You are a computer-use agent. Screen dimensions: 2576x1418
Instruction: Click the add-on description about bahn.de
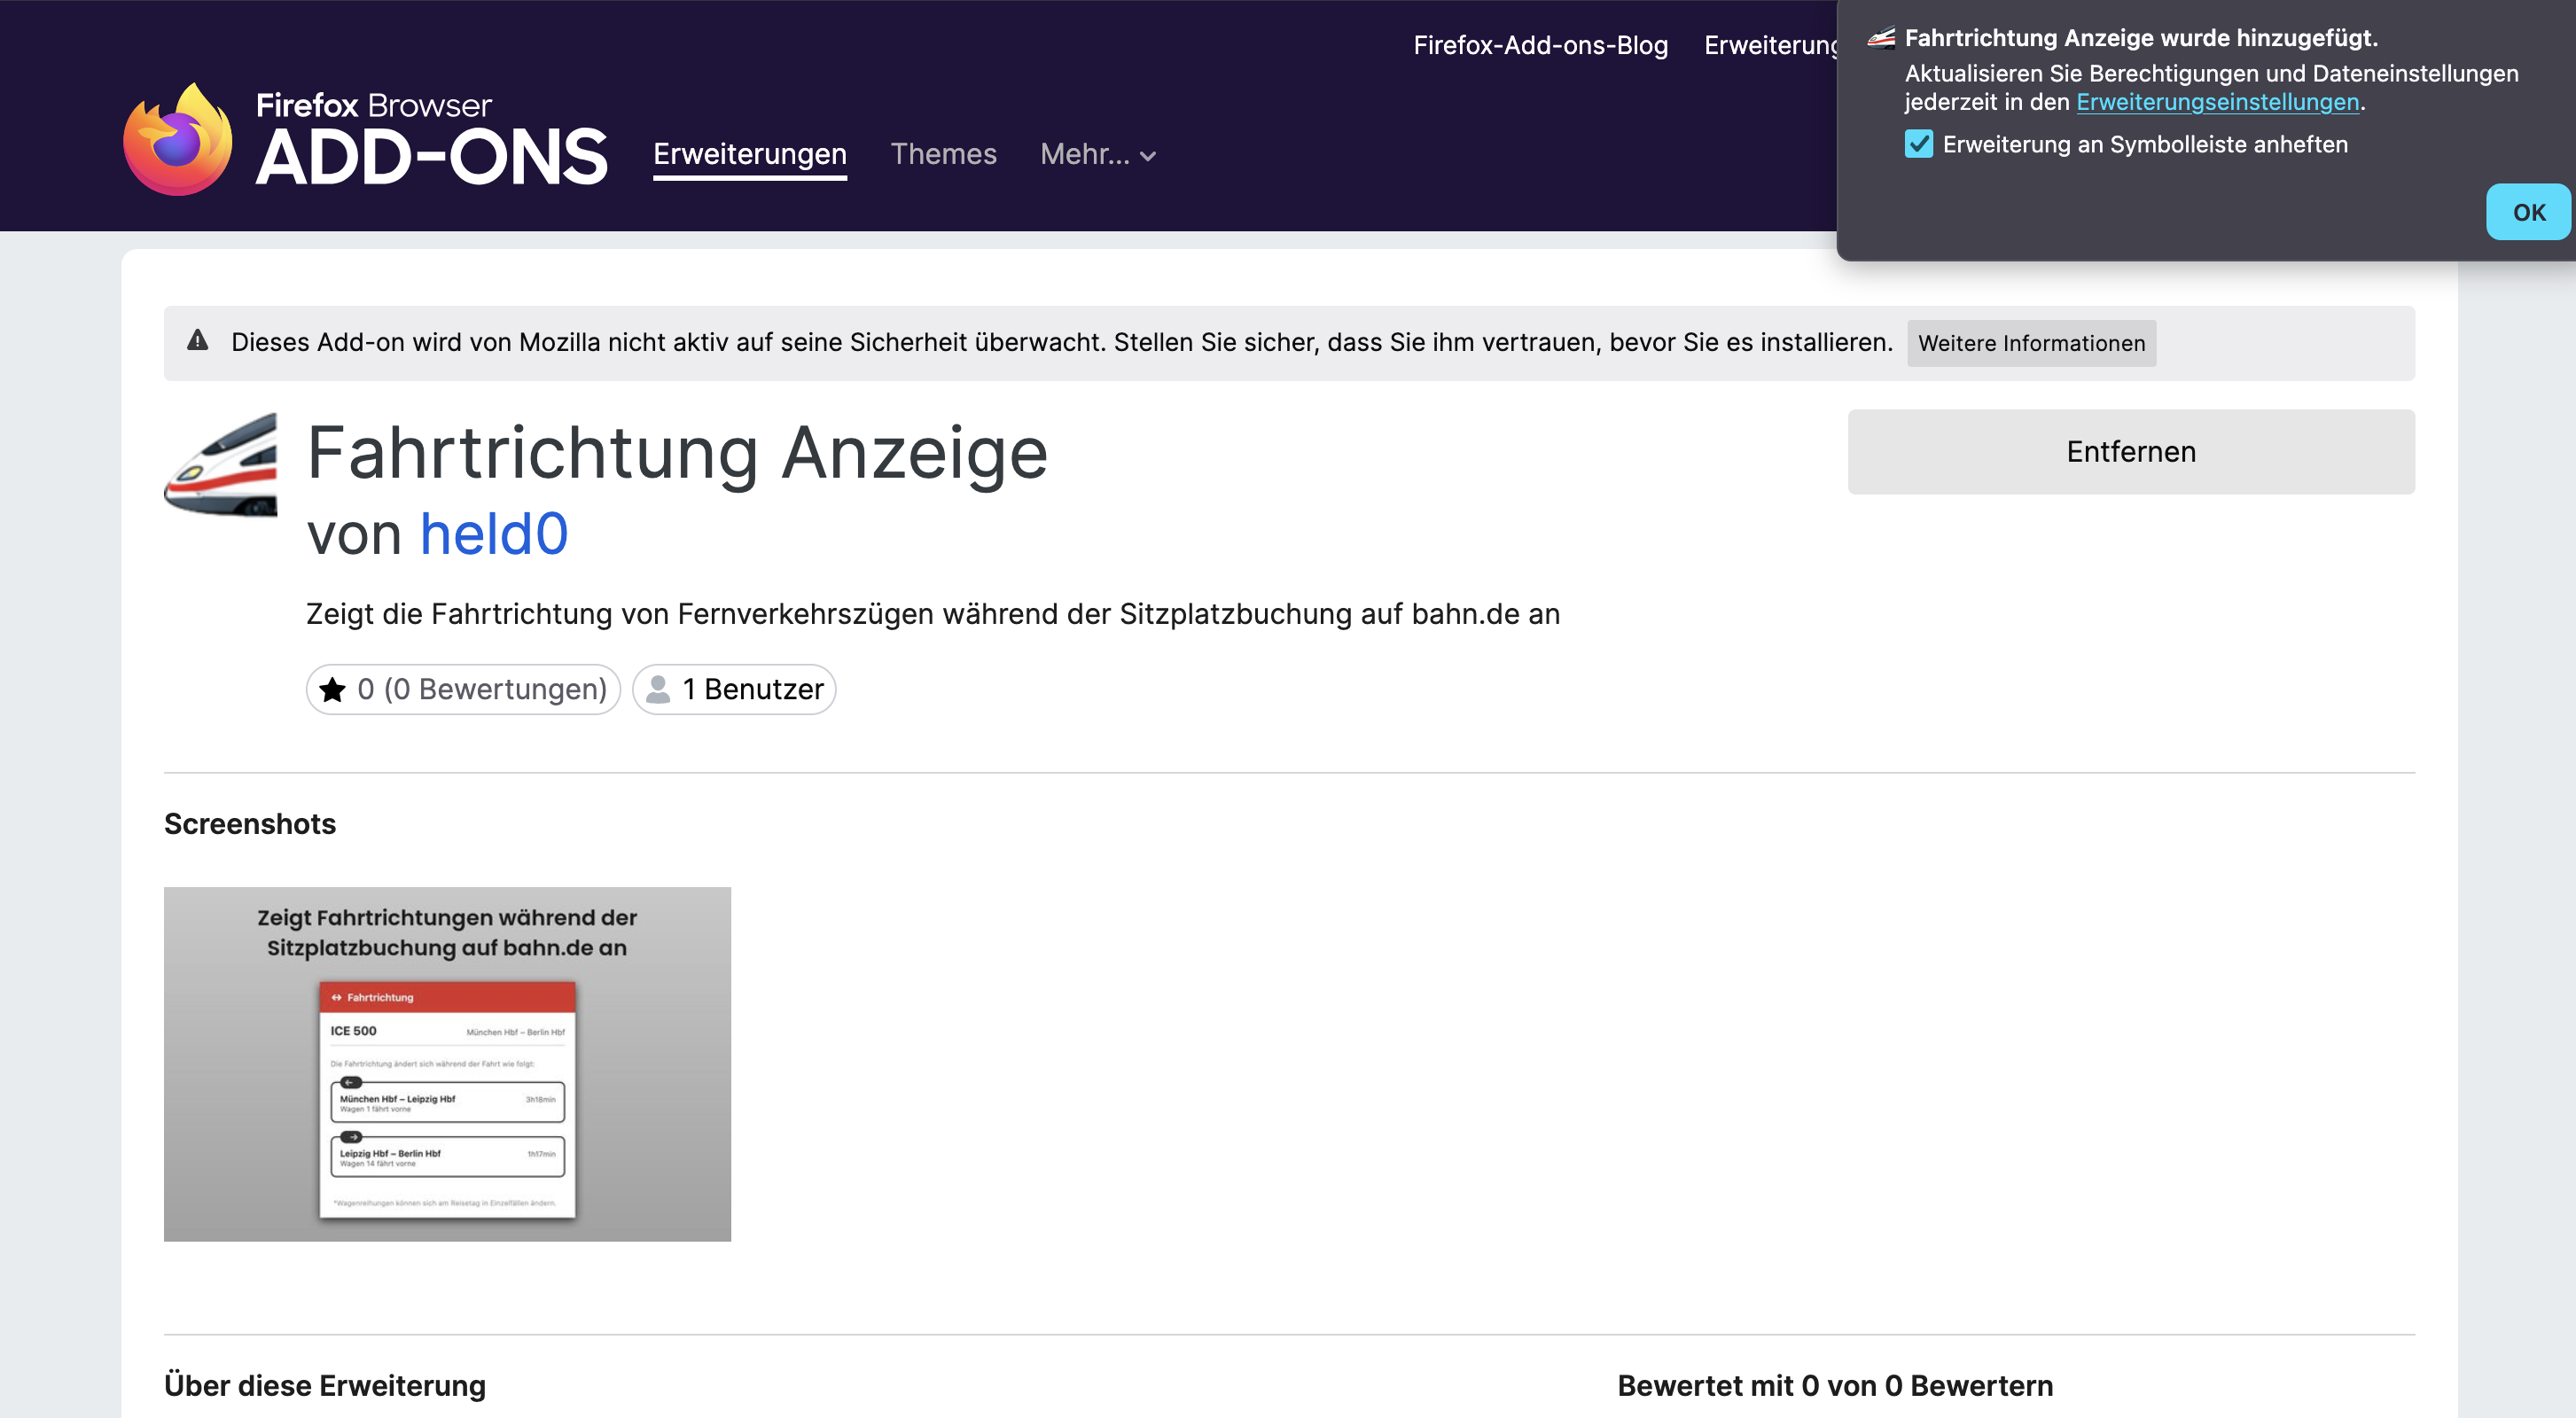click(933, 614)
